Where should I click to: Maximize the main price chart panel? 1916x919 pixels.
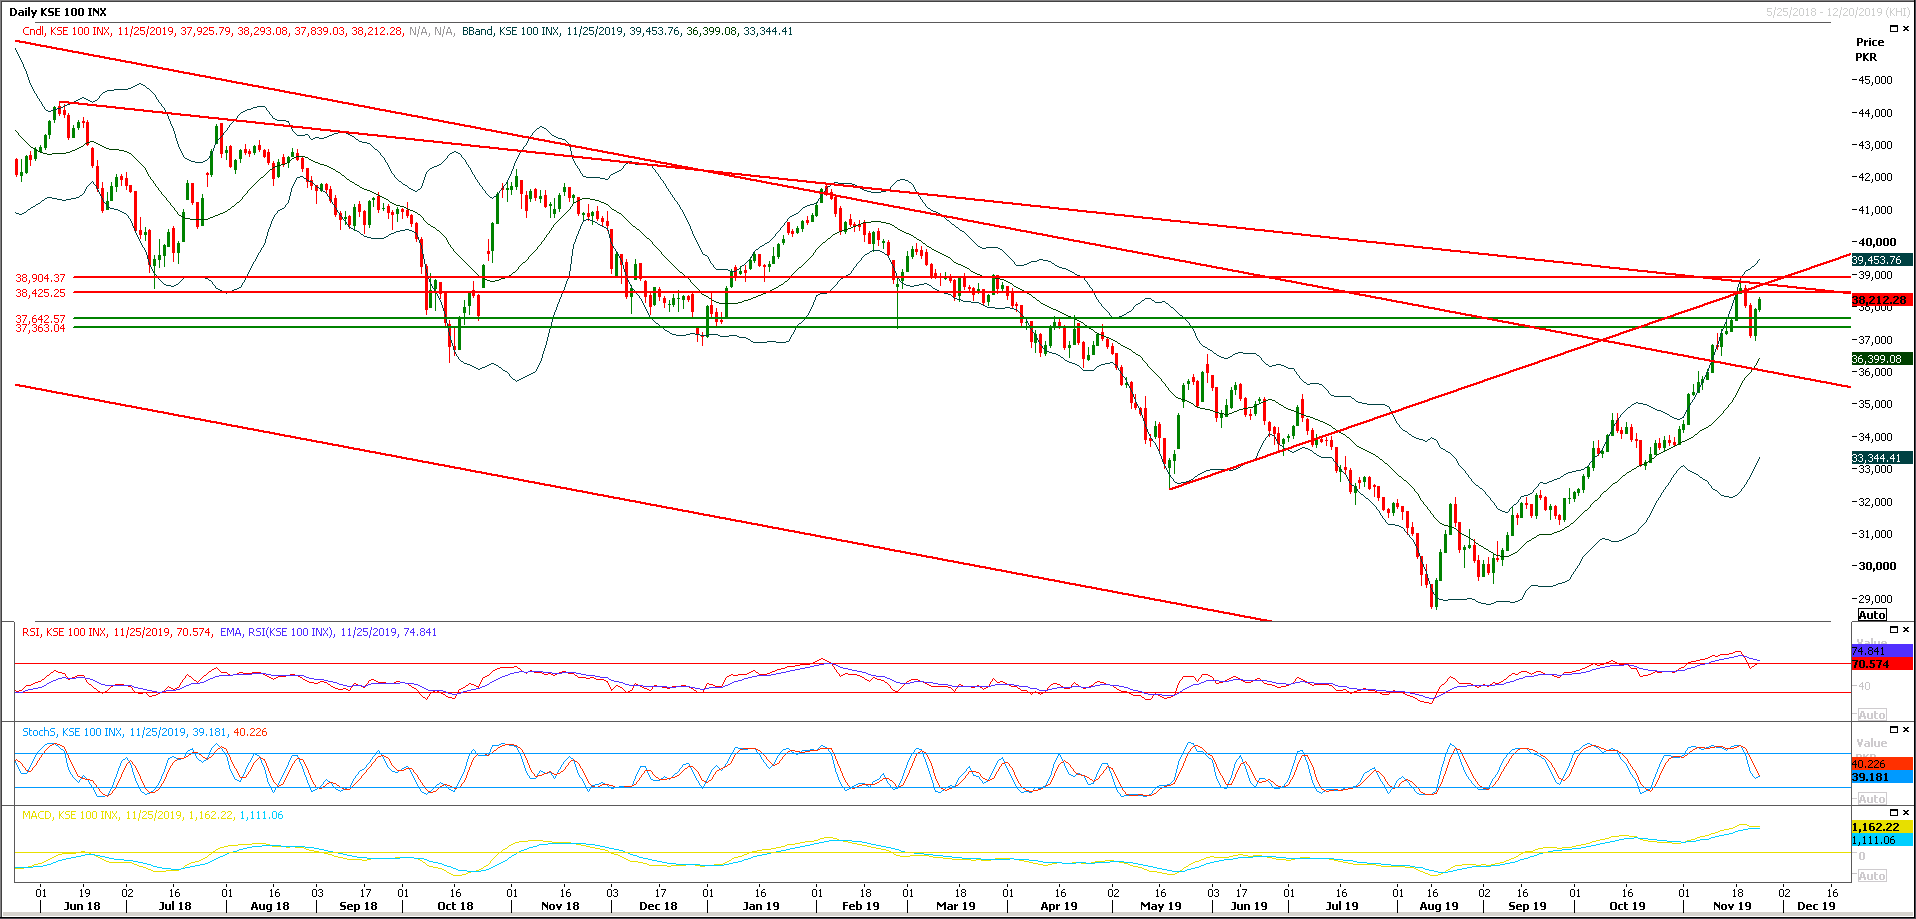coord(1893,29)
